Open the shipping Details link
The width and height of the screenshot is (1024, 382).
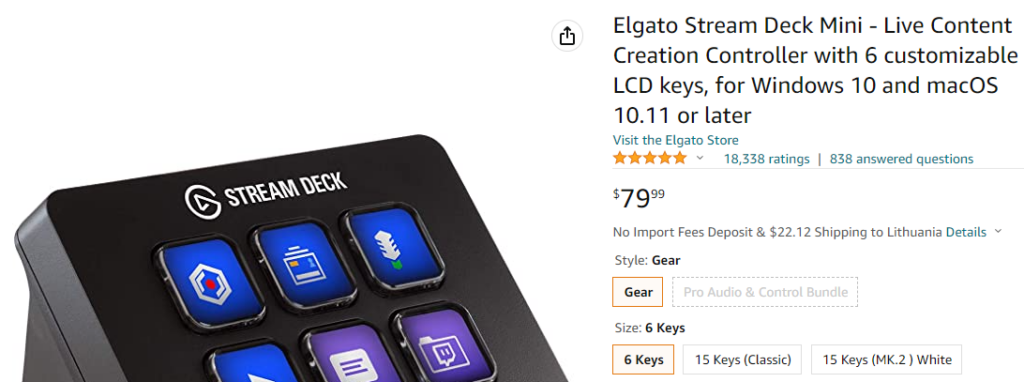coord(966,232)
